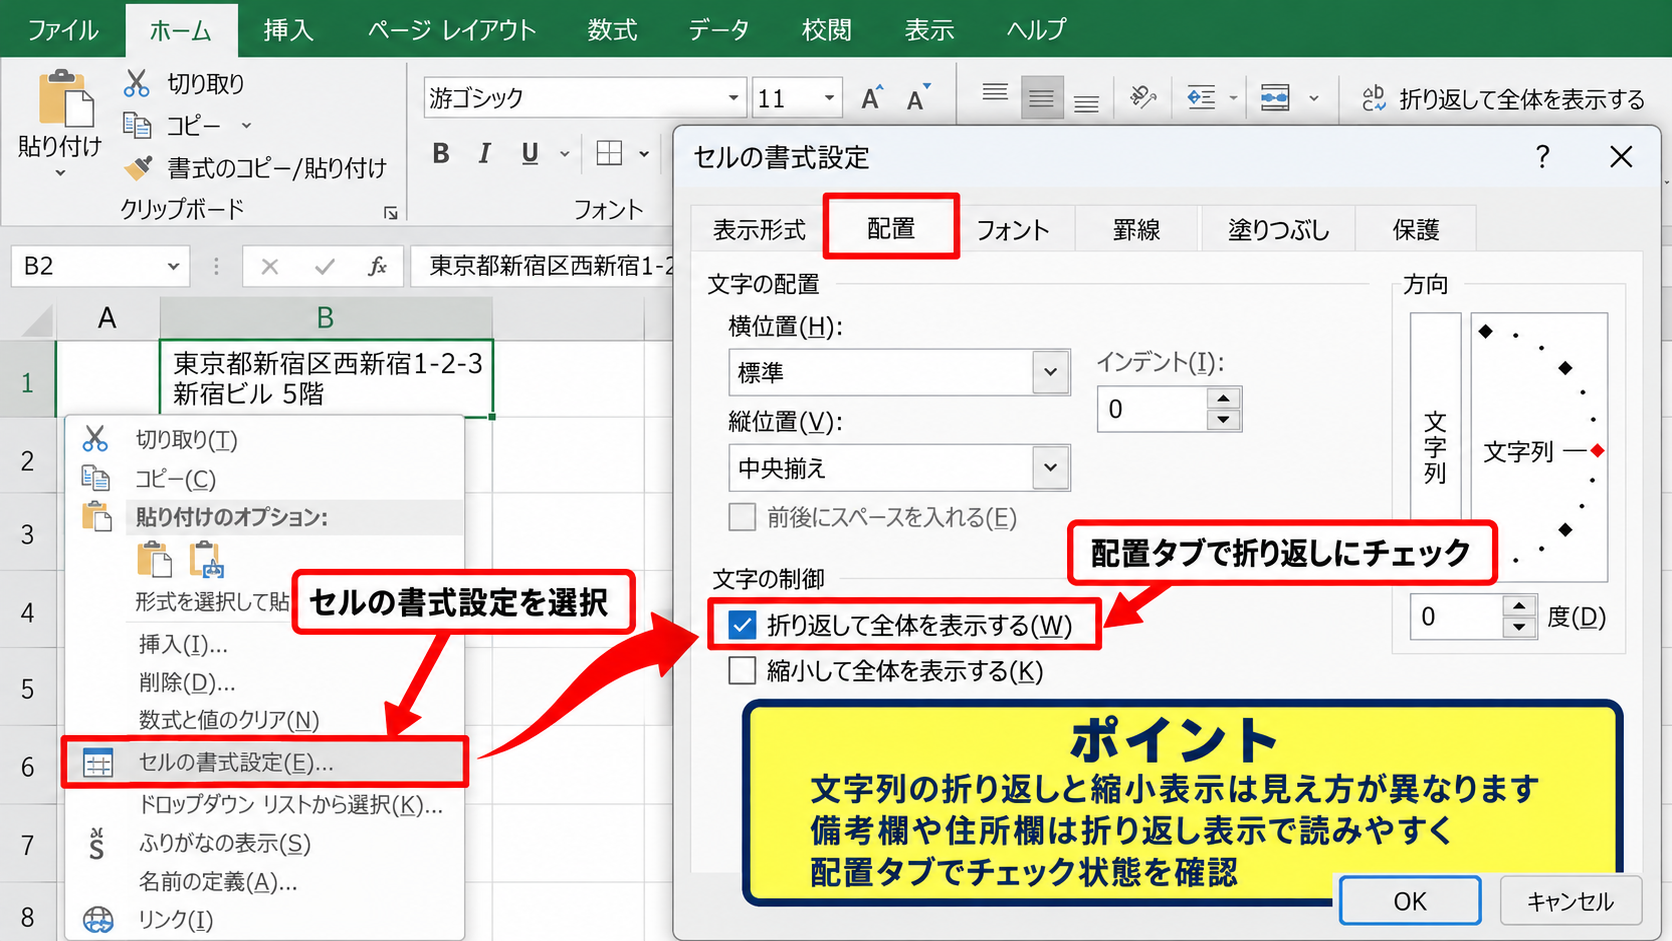Image resolution: width=1672 pixels, height=941 pixels.
Task: Switch to the 保護 dialog tab
Action: (x=1416, y=230)
